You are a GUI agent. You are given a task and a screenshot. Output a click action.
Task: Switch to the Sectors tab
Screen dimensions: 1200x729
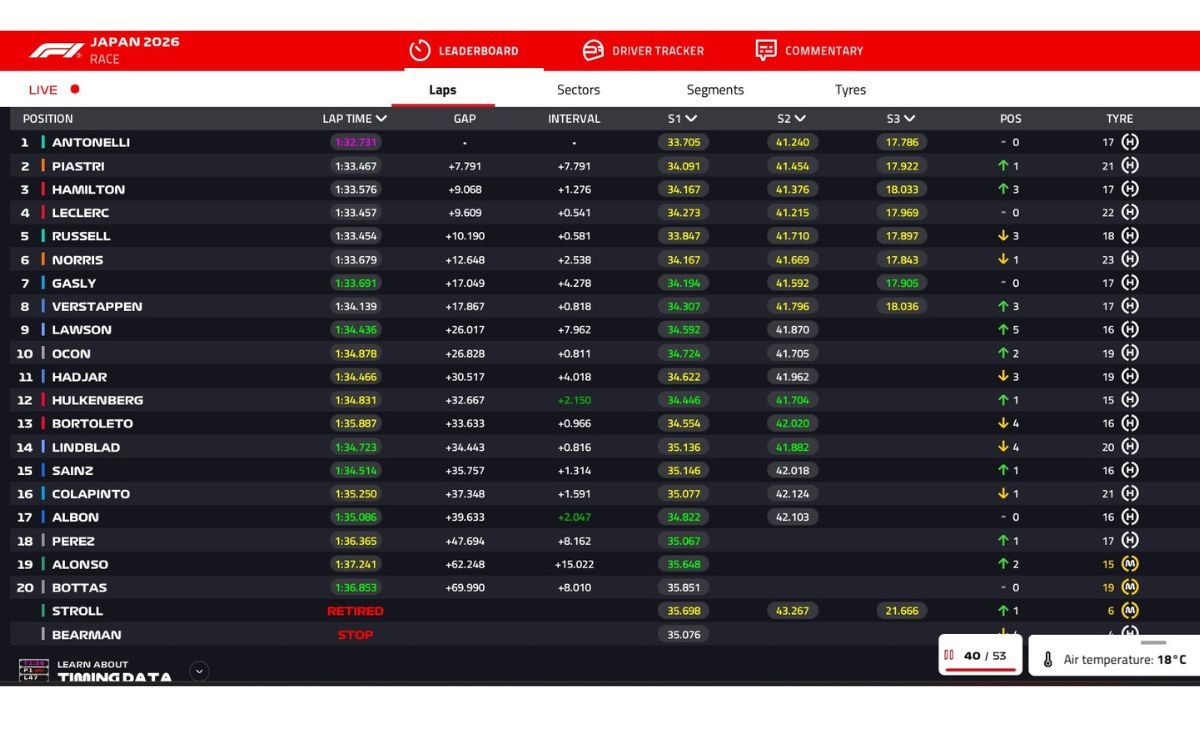coord(578,90)
